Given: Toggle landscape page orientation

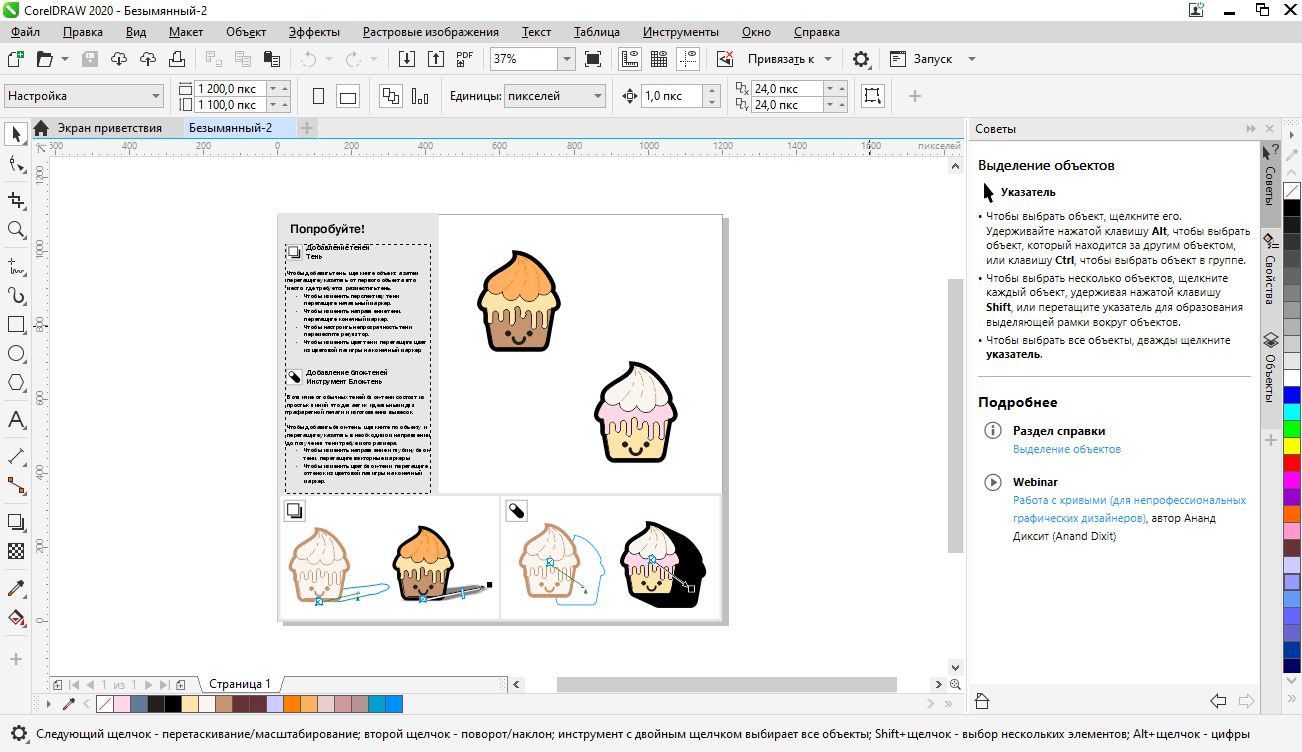Looking at the screenshot, I should point(348,97).
